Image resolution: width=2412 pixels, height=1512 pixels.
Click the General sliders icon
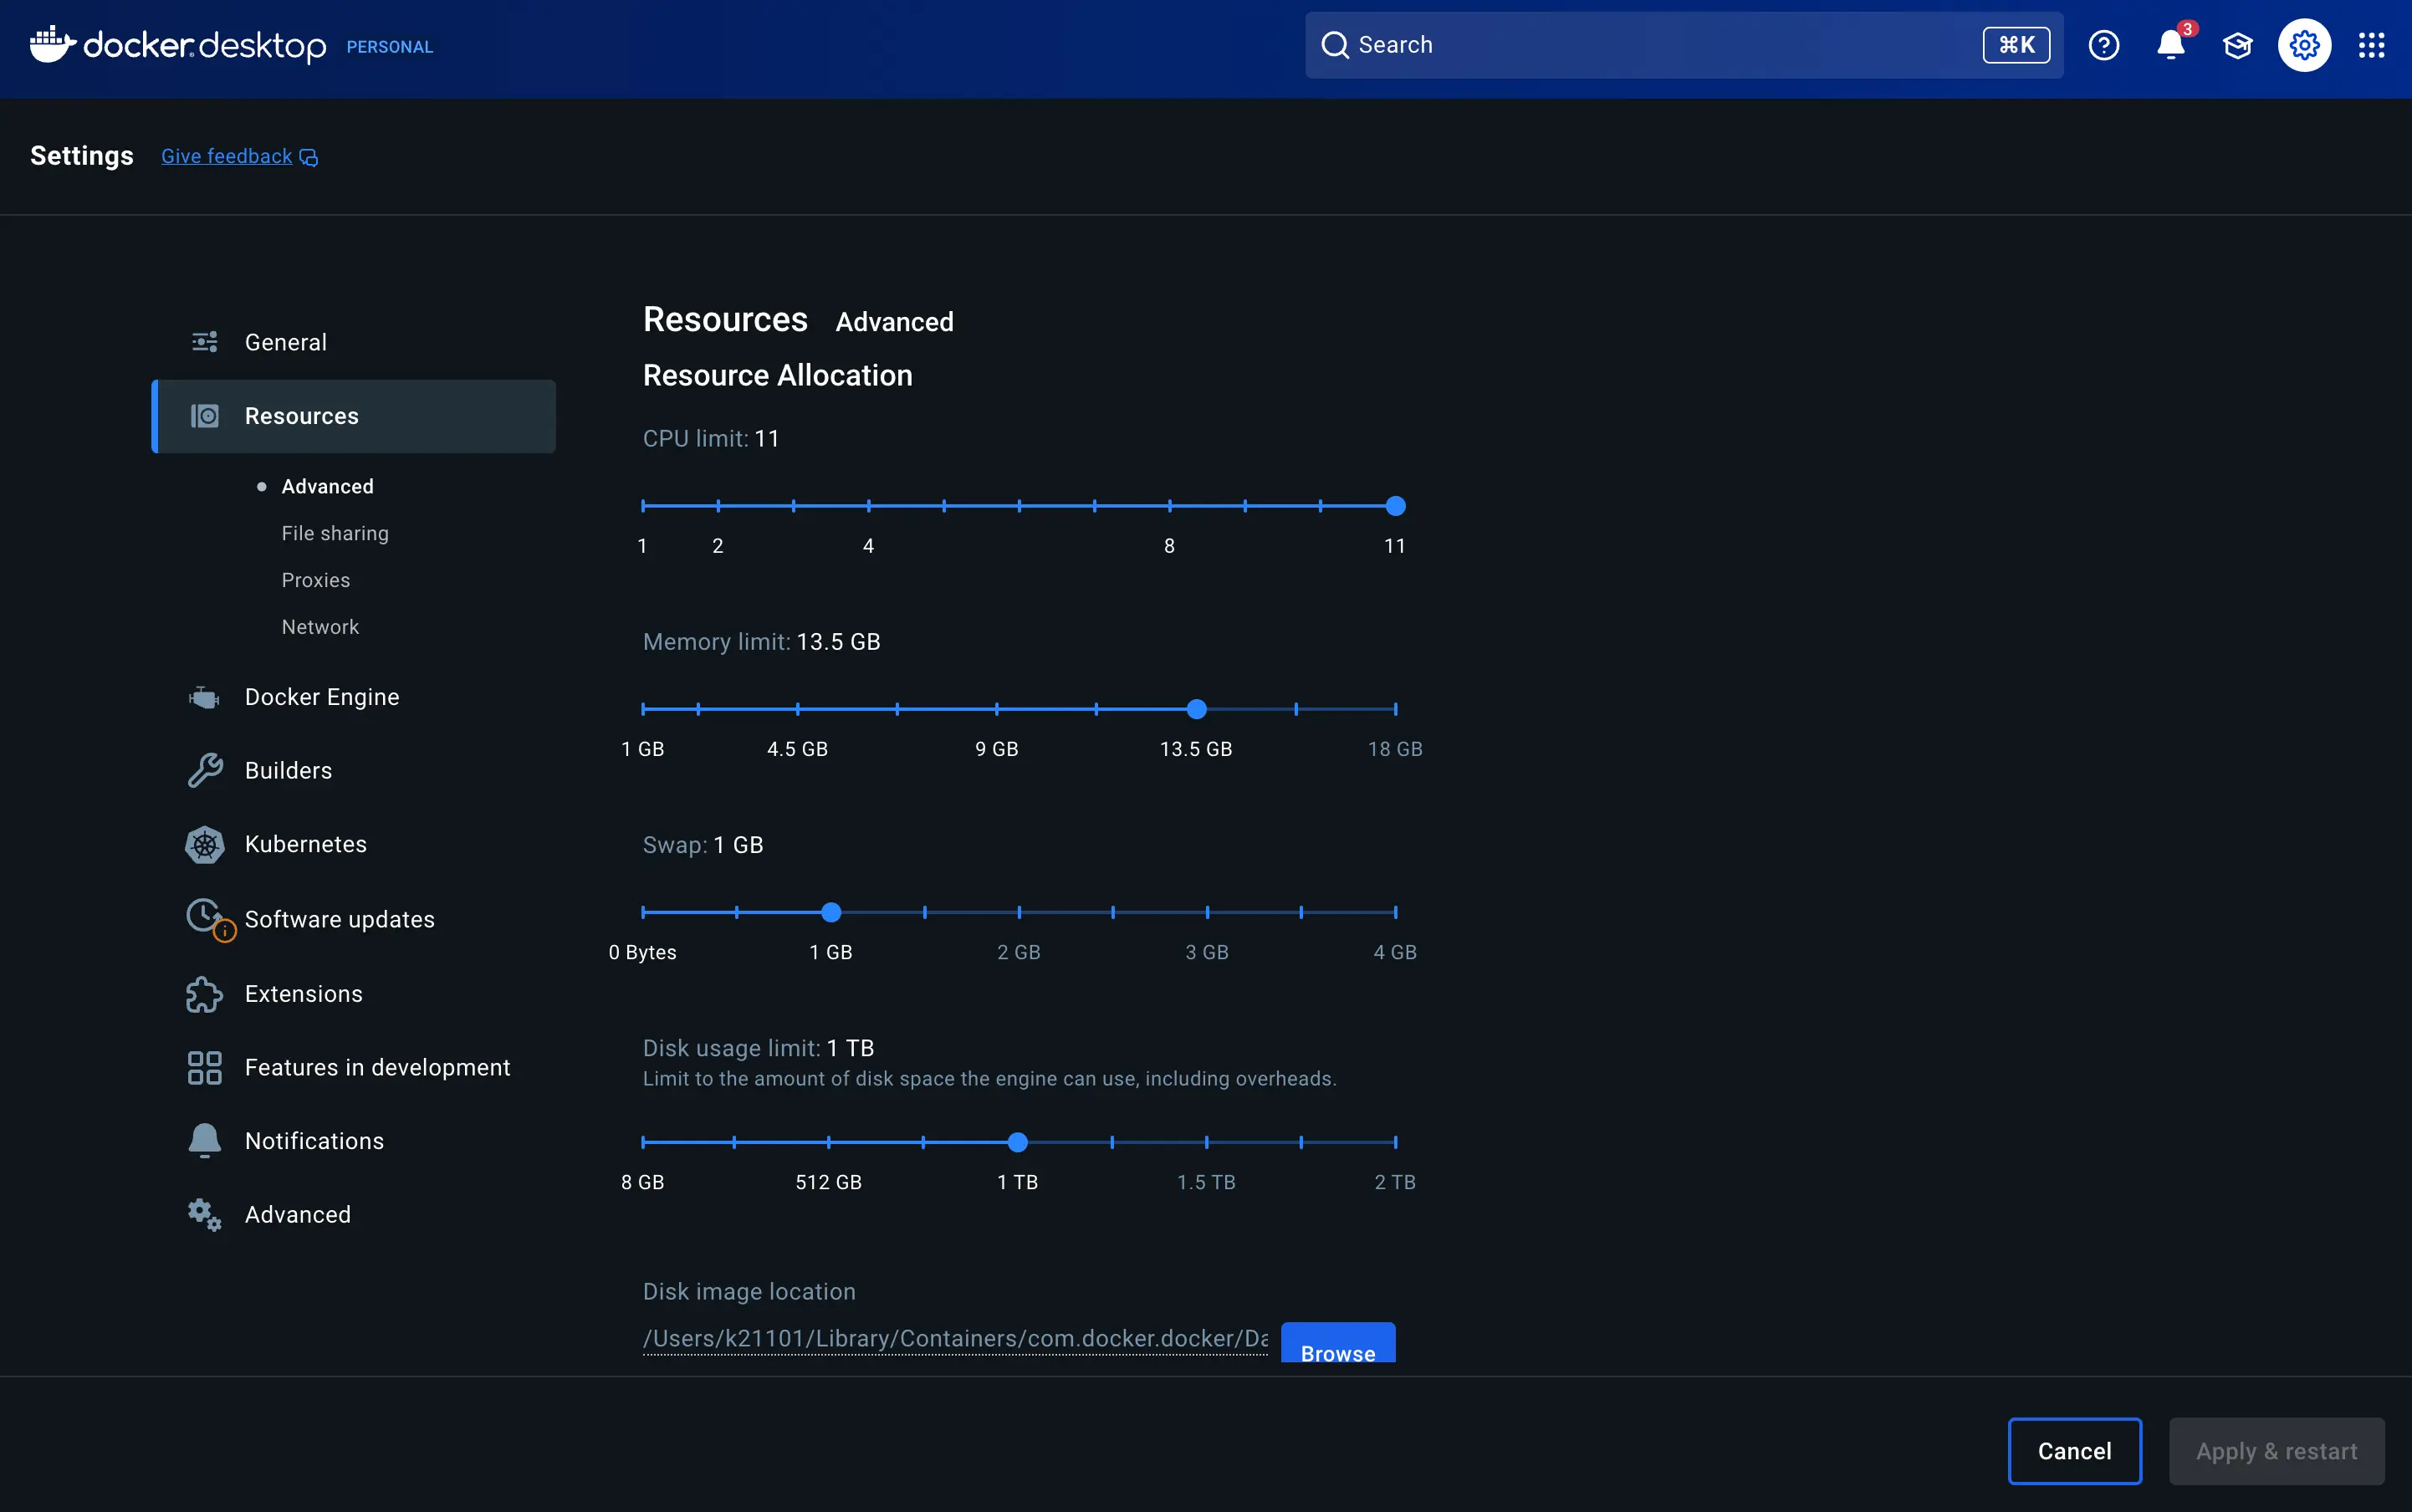pos(205,342)
